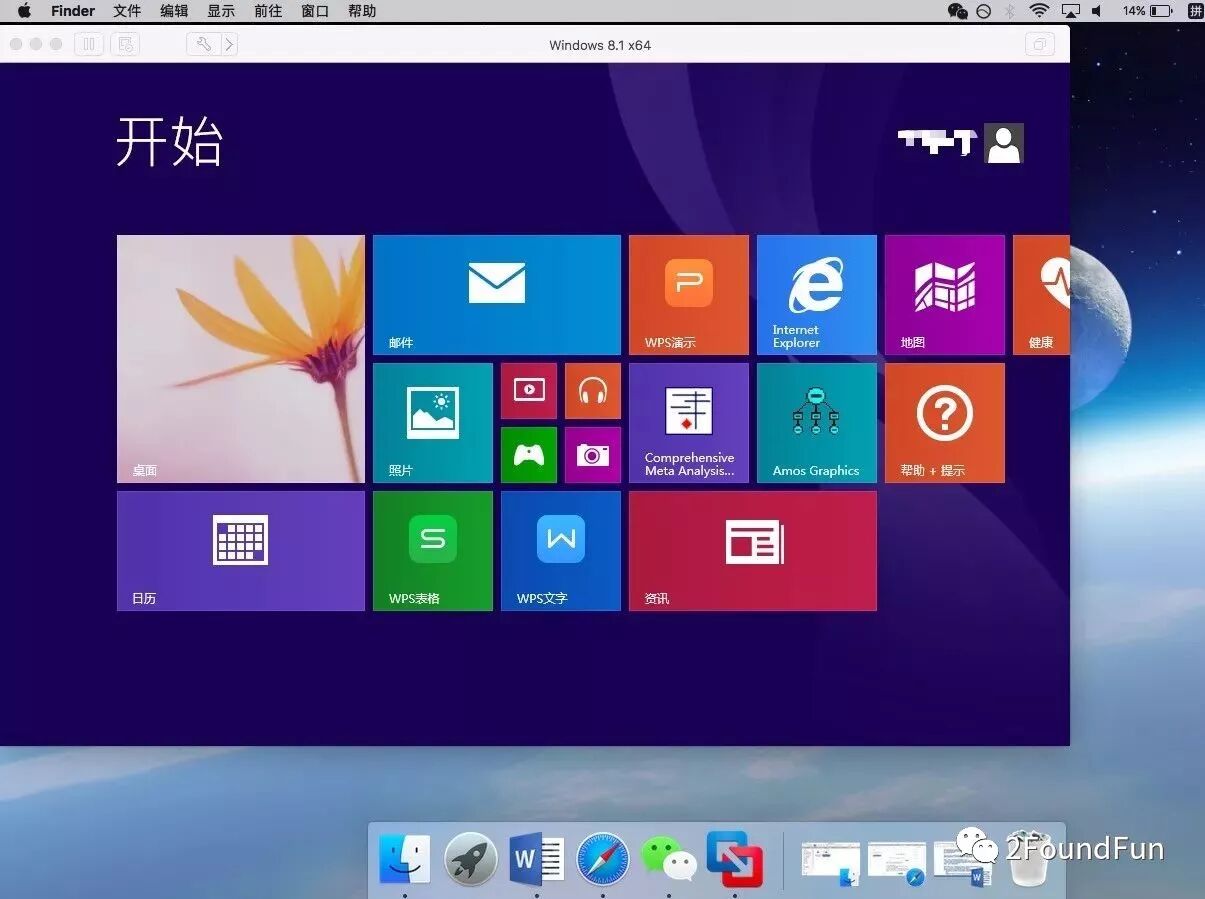Image resolution: width=1205 pixels, height=899 pixels.
Task: Open the Internet Explorer tile
Action: (817, 295)
